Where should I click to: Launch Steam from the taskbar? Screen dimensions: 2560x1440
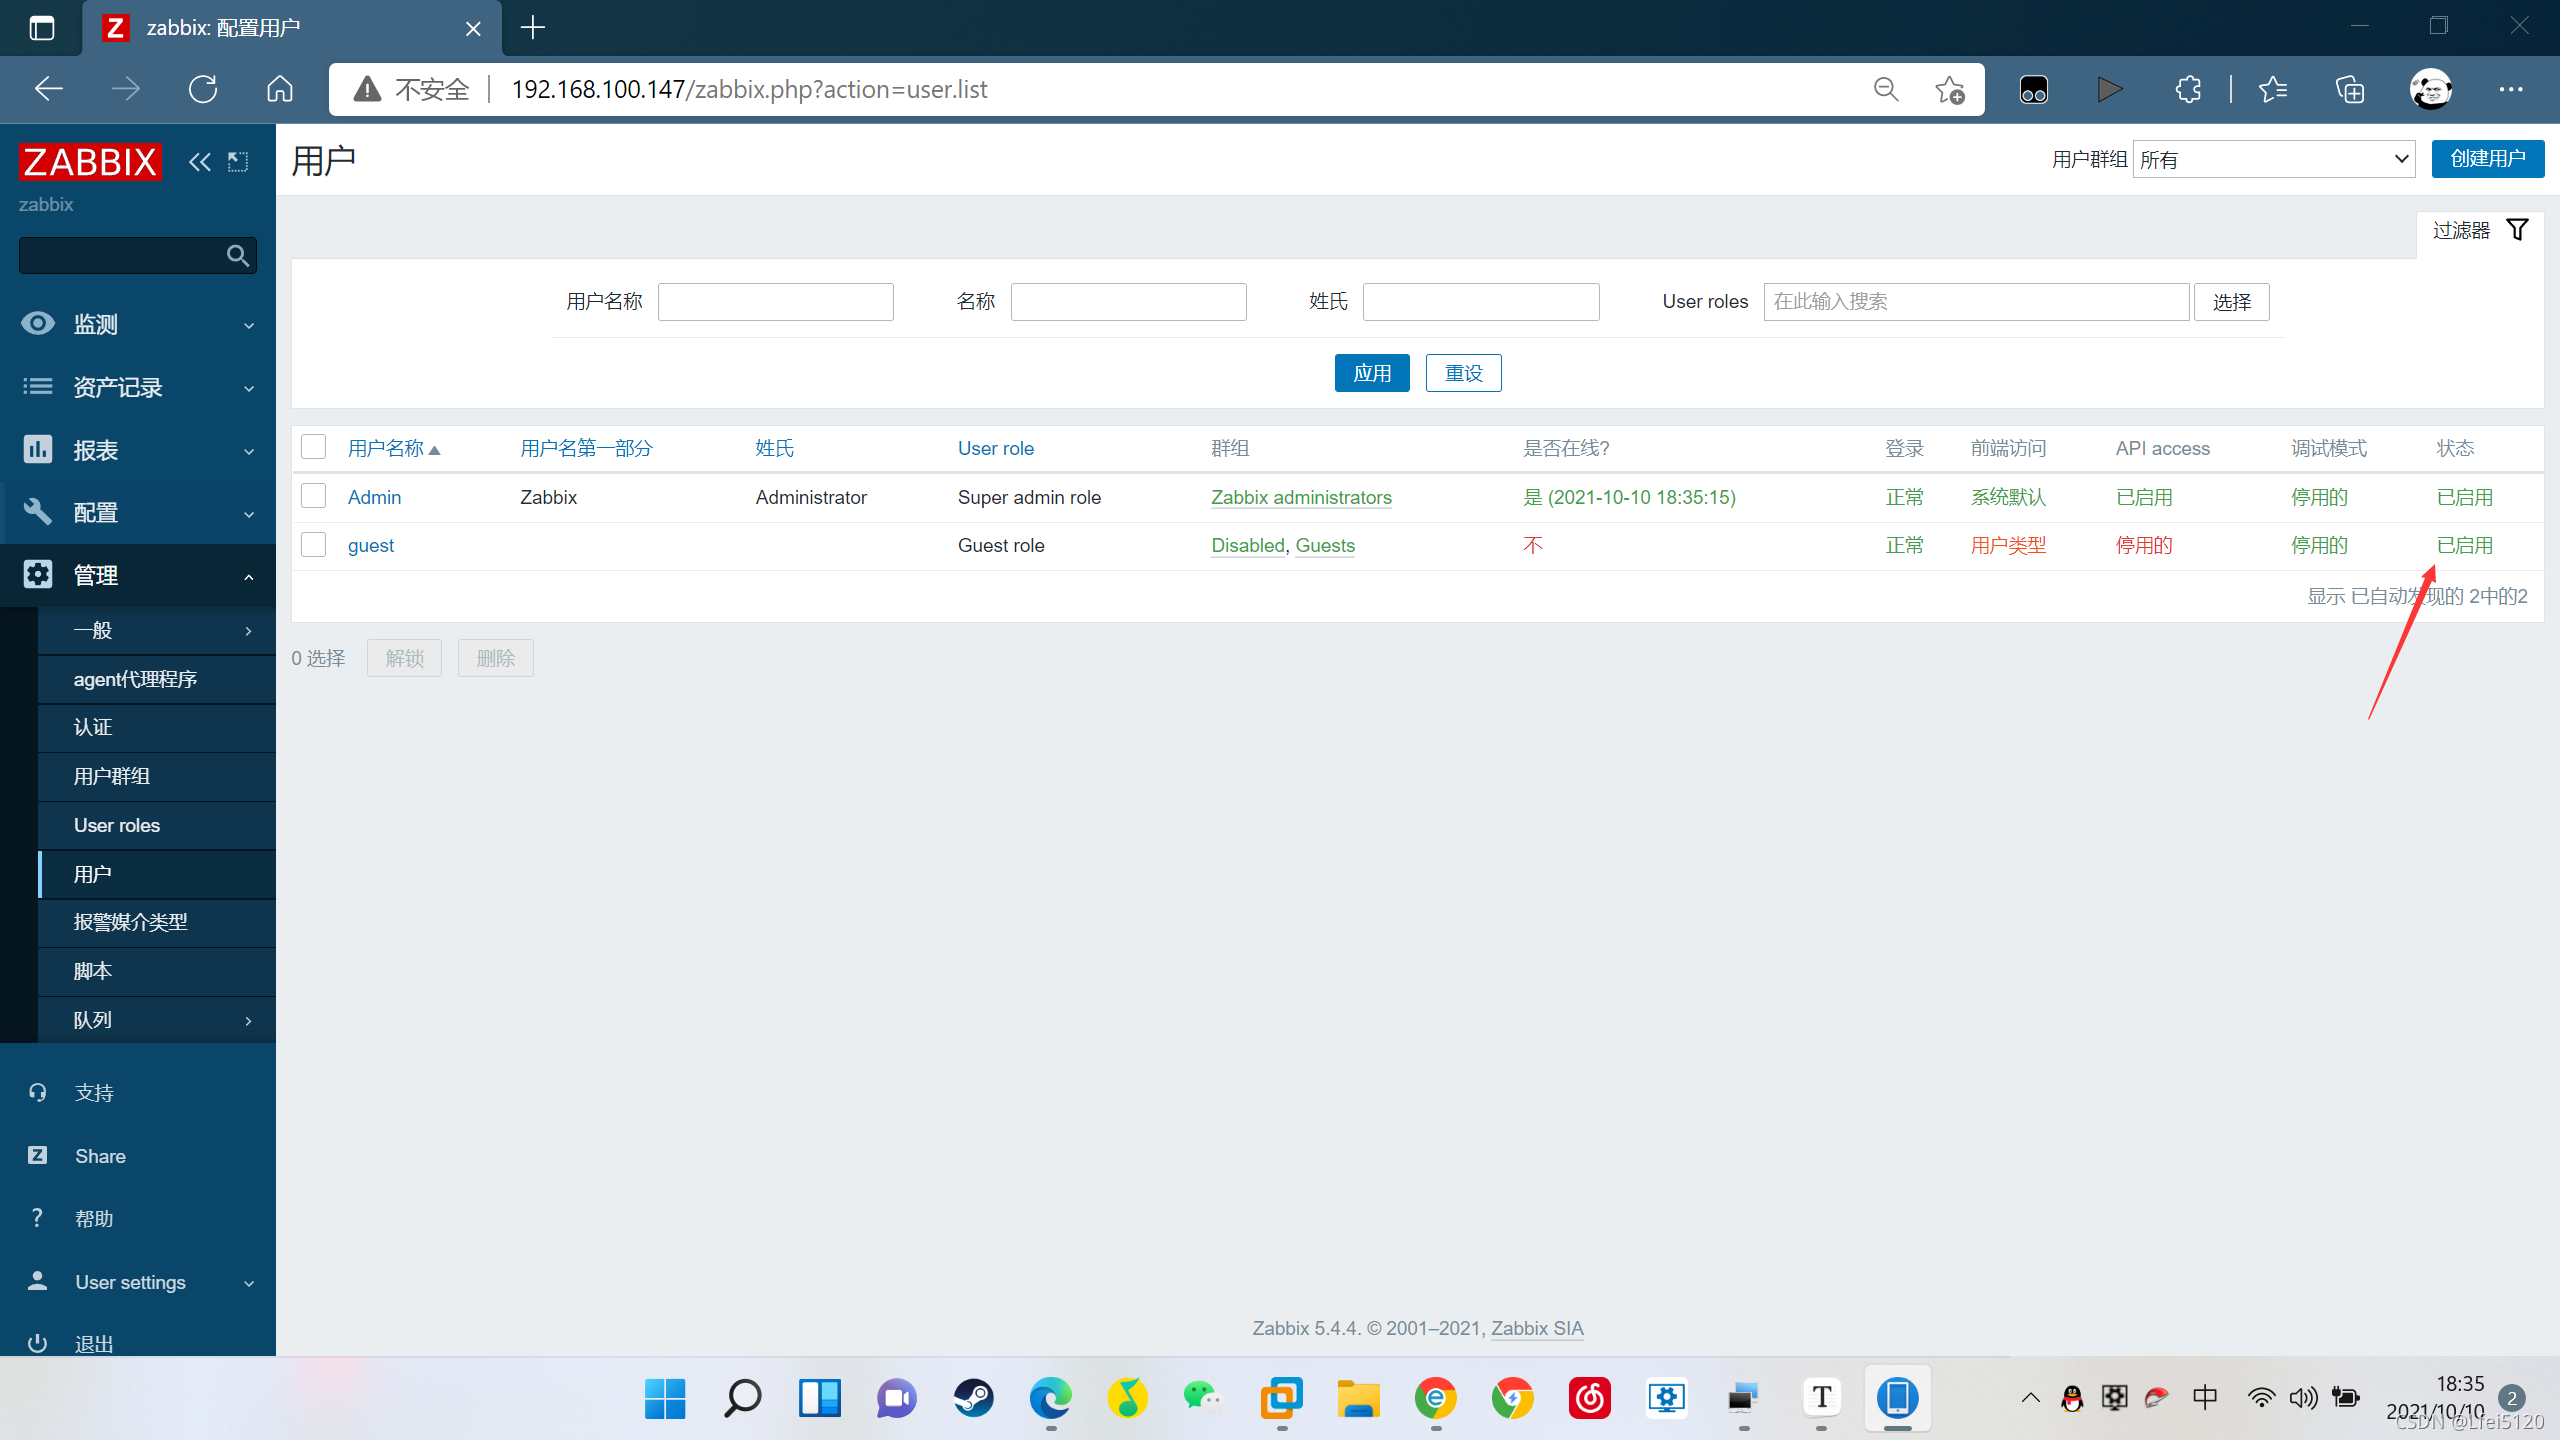coord(973,1398)
